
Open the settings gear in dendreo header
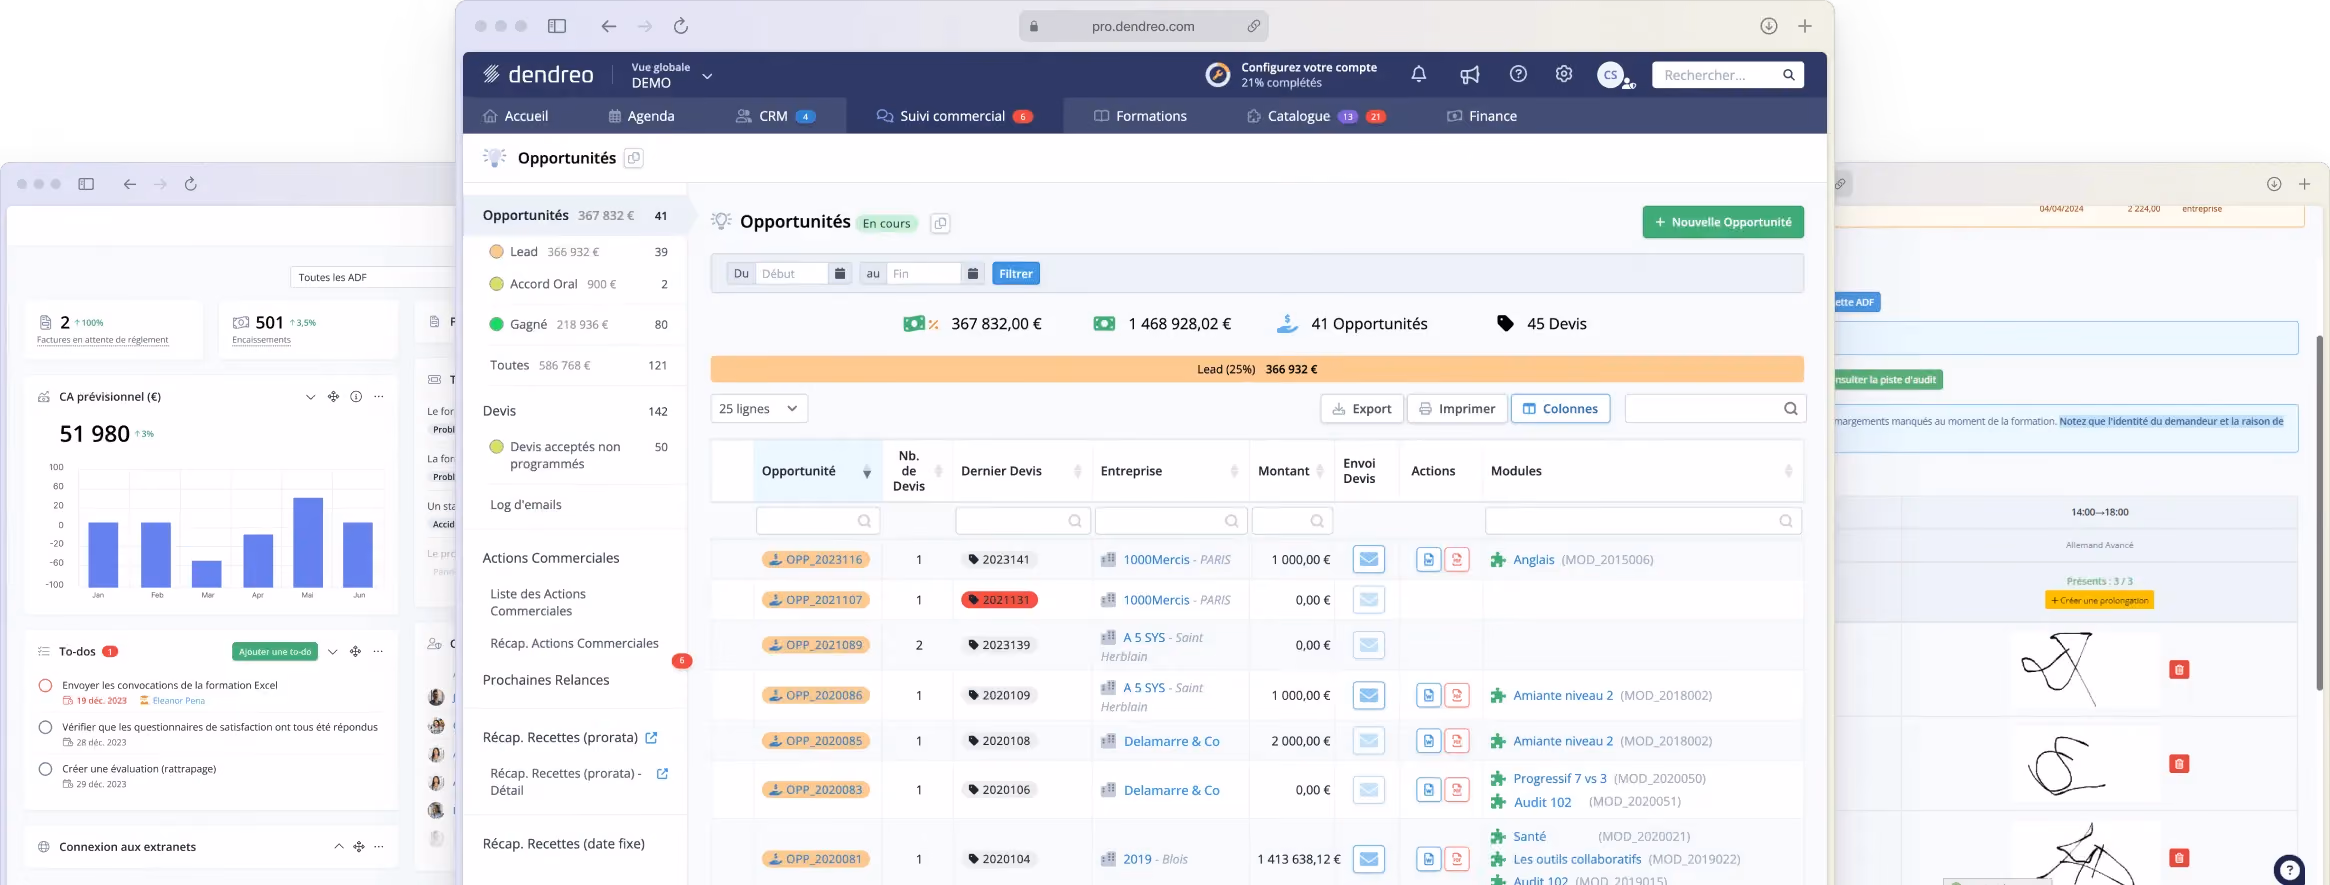[x=1564, y=74]
